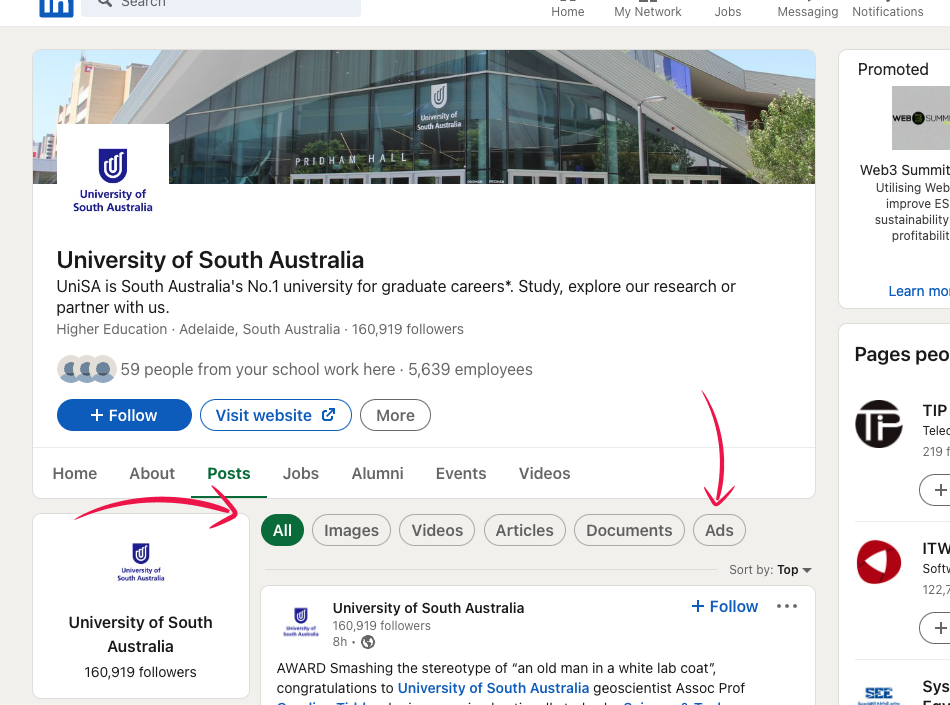Viewport: 950px width, 705px height.
Task: Click the Visit website button
Action: 275,415
